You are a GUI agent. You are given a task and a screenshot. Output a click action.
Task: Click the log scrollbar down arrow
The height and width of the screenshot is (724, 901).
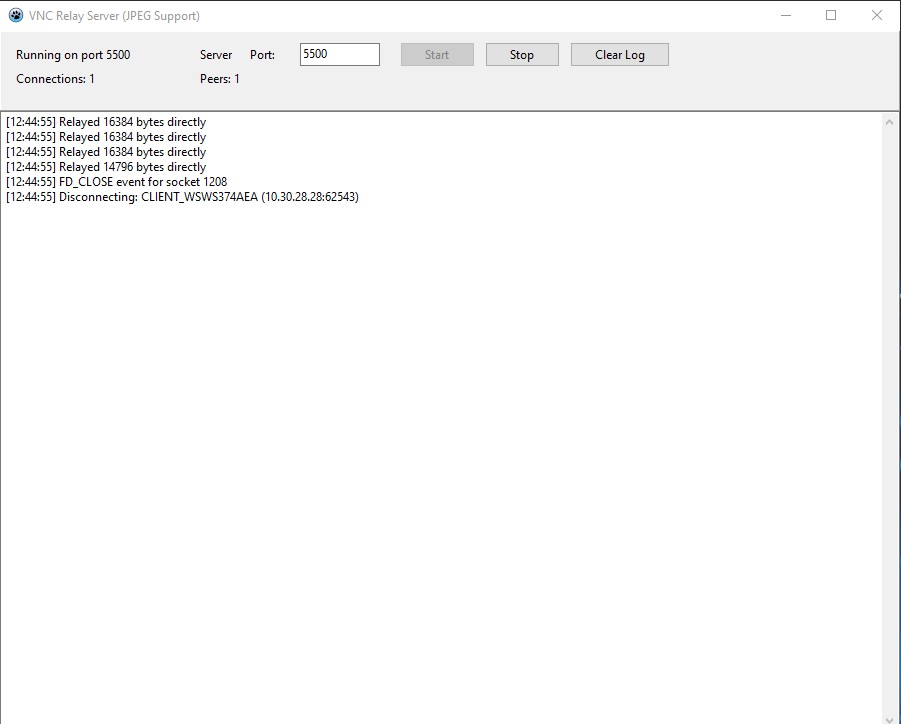889,719
